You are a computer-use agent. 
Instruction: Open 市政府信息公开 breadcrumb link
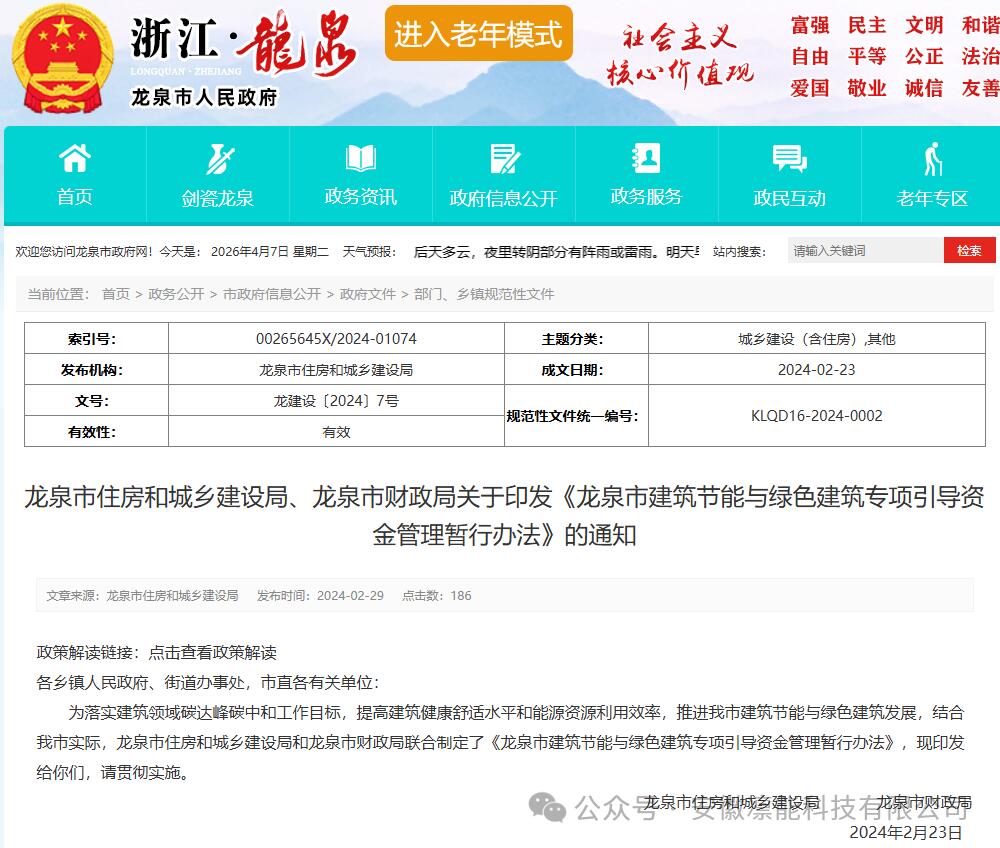pos(272,294)
